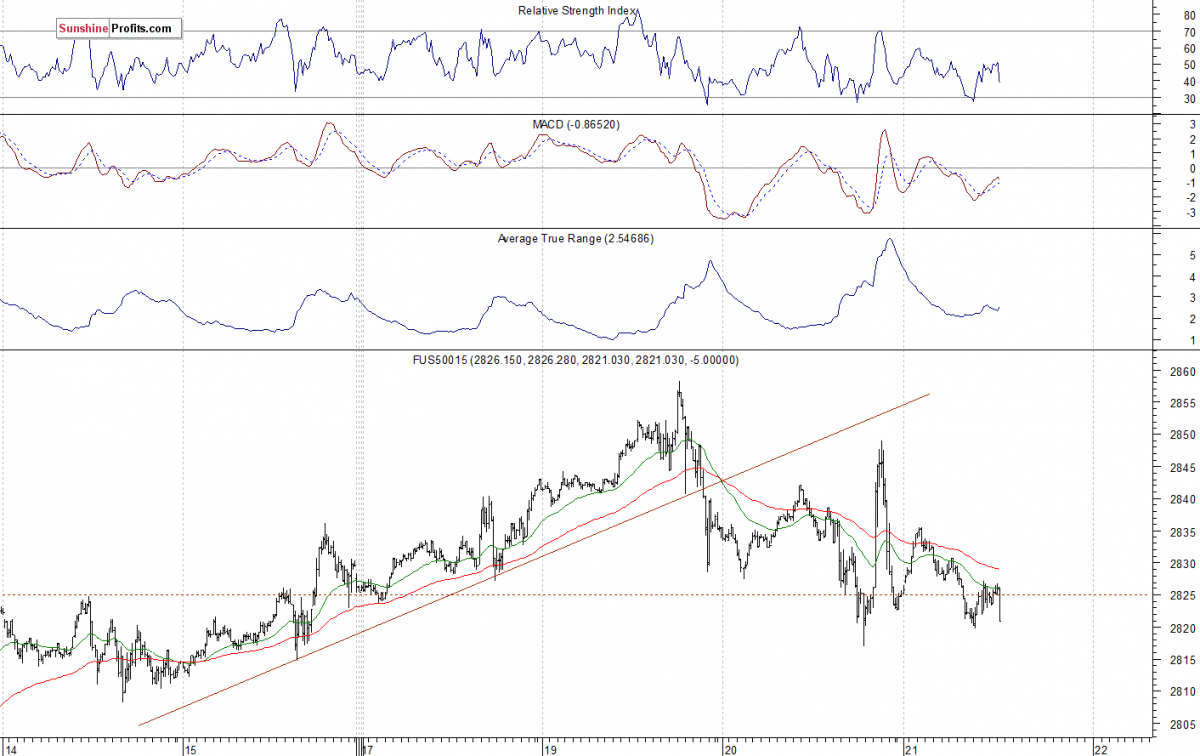
Task: Click date label 22 on time axis
Action: [1099, 748]
